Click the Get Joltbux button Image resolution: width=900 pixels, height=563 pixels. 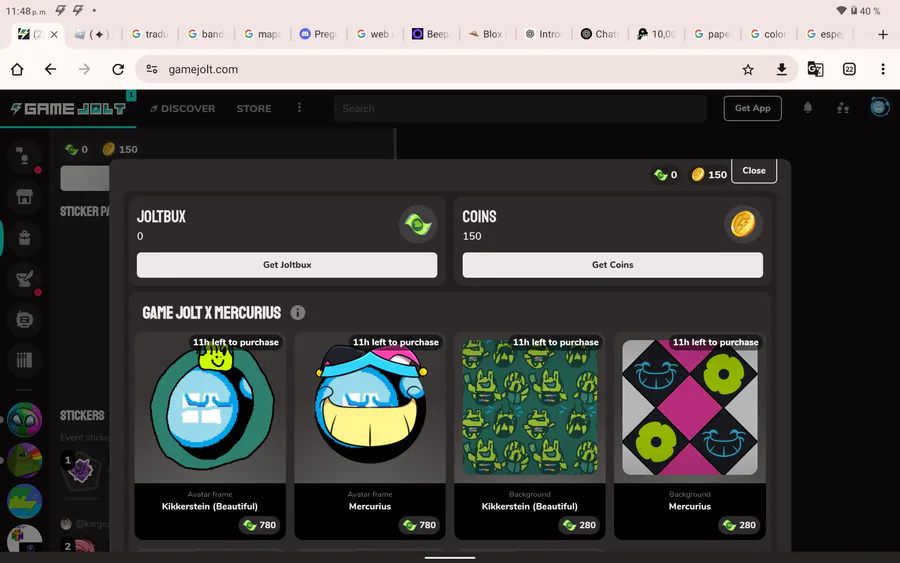(287, 265)
